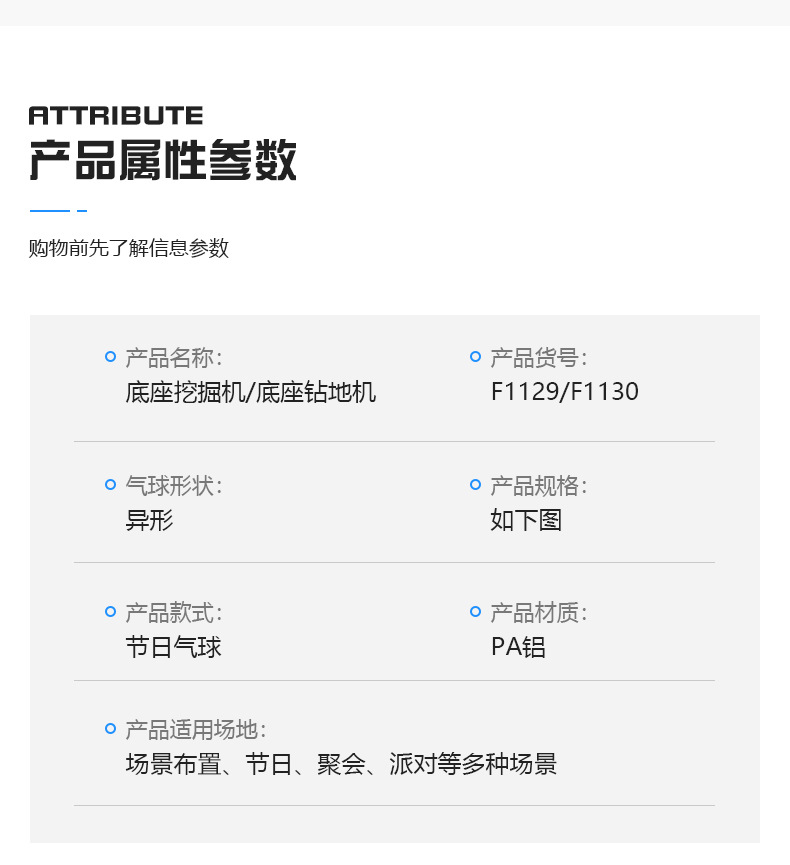Click the long blue underline below the title
The height and width of the screenshot is (865, 790).
(49, 211)
